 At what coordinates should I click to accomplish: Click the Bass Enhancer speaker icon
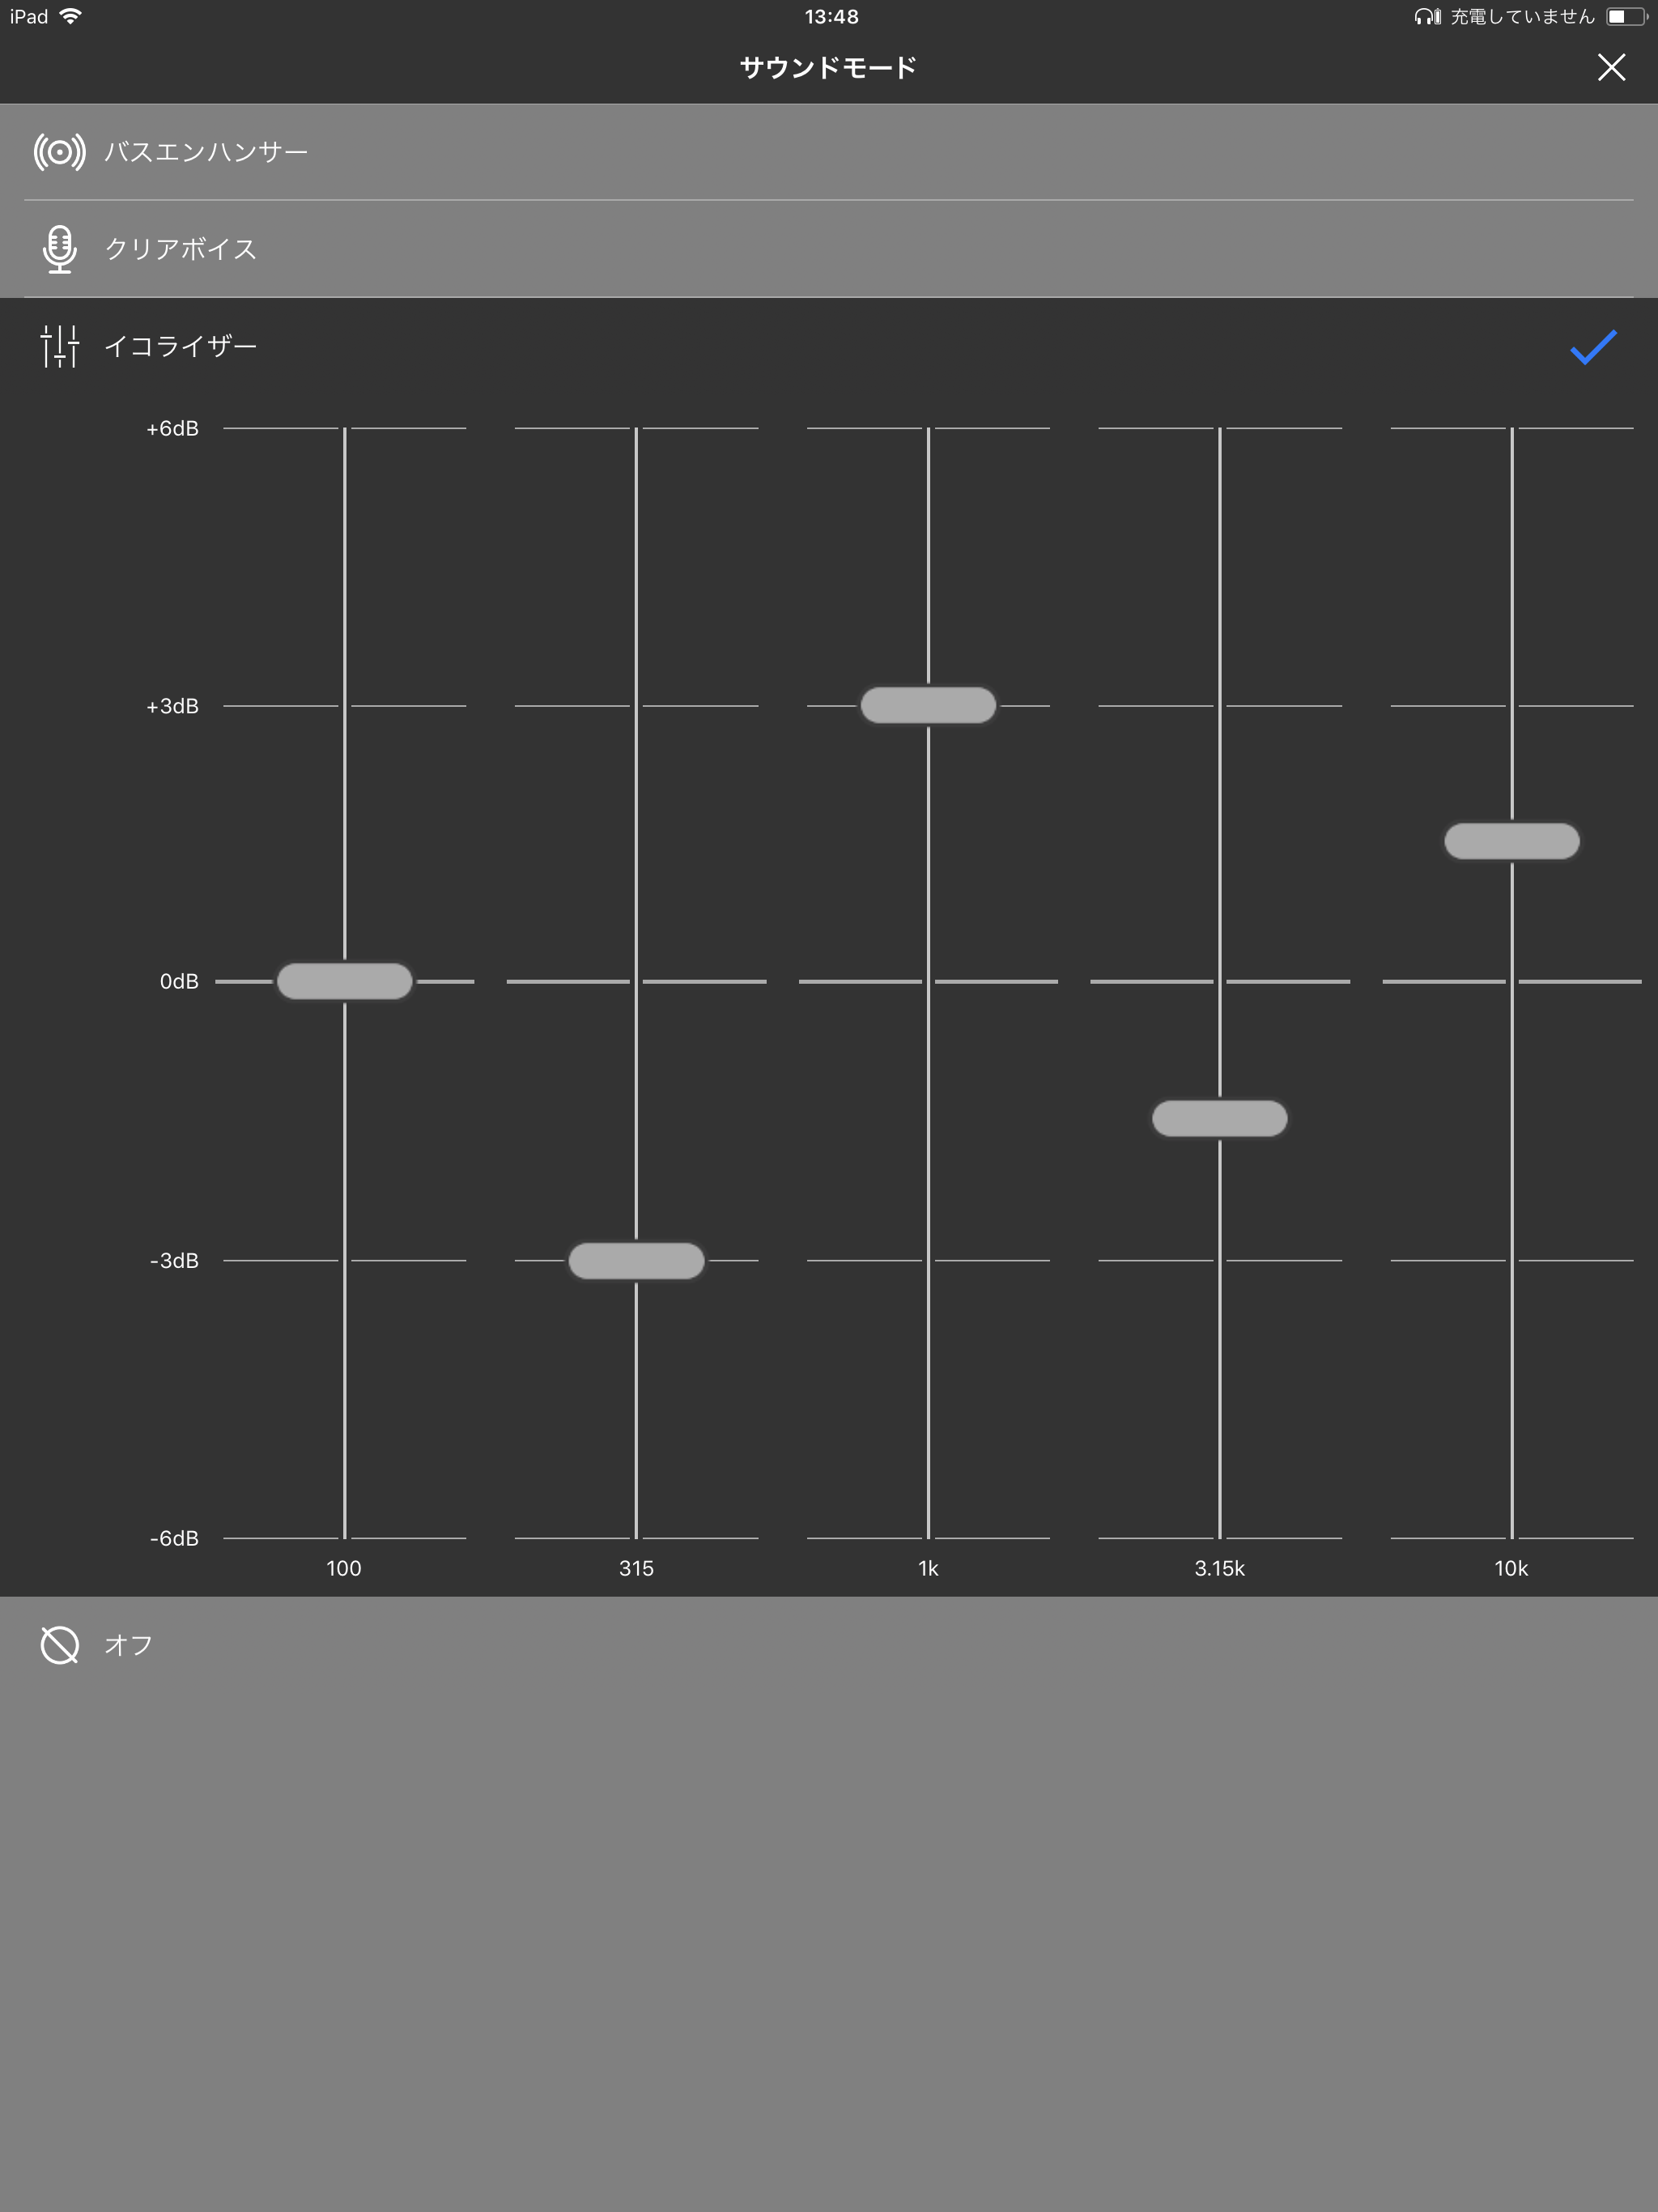point(59,152)
